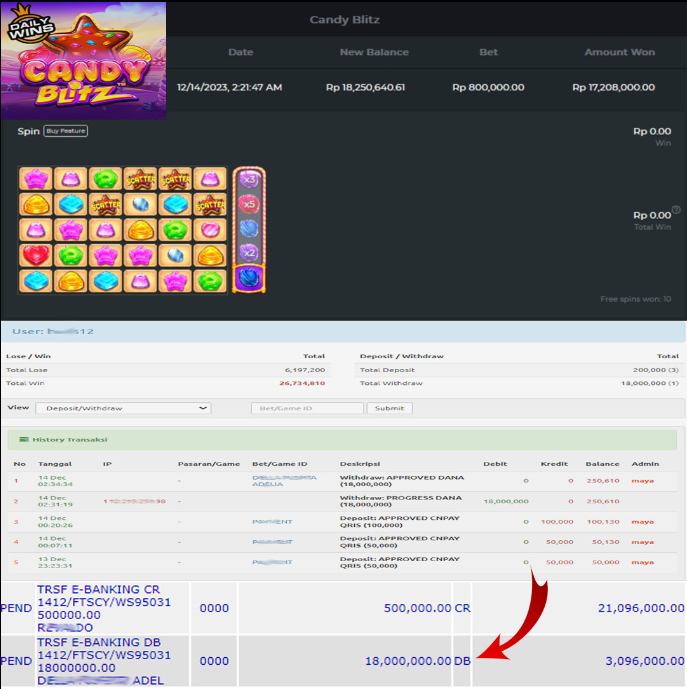
Task: Click the help icon beside Total Win
Action: pos(676,210)
